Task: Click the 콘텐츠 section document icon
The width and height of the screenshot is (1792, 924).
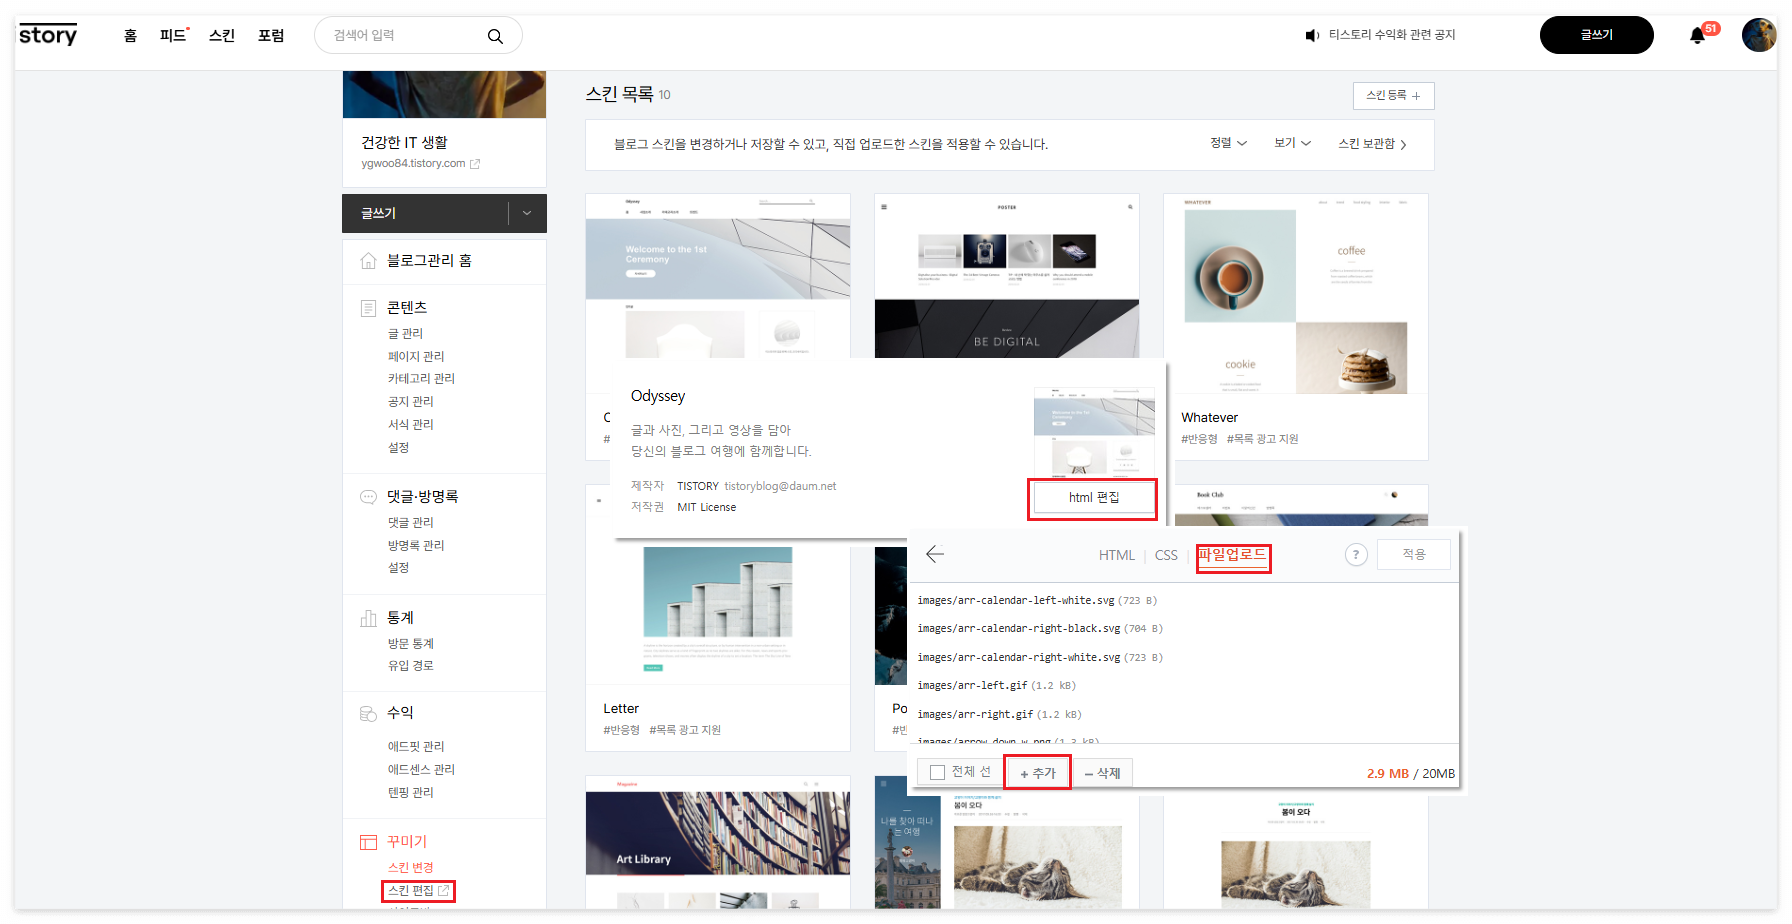Action: pos(368,308)
